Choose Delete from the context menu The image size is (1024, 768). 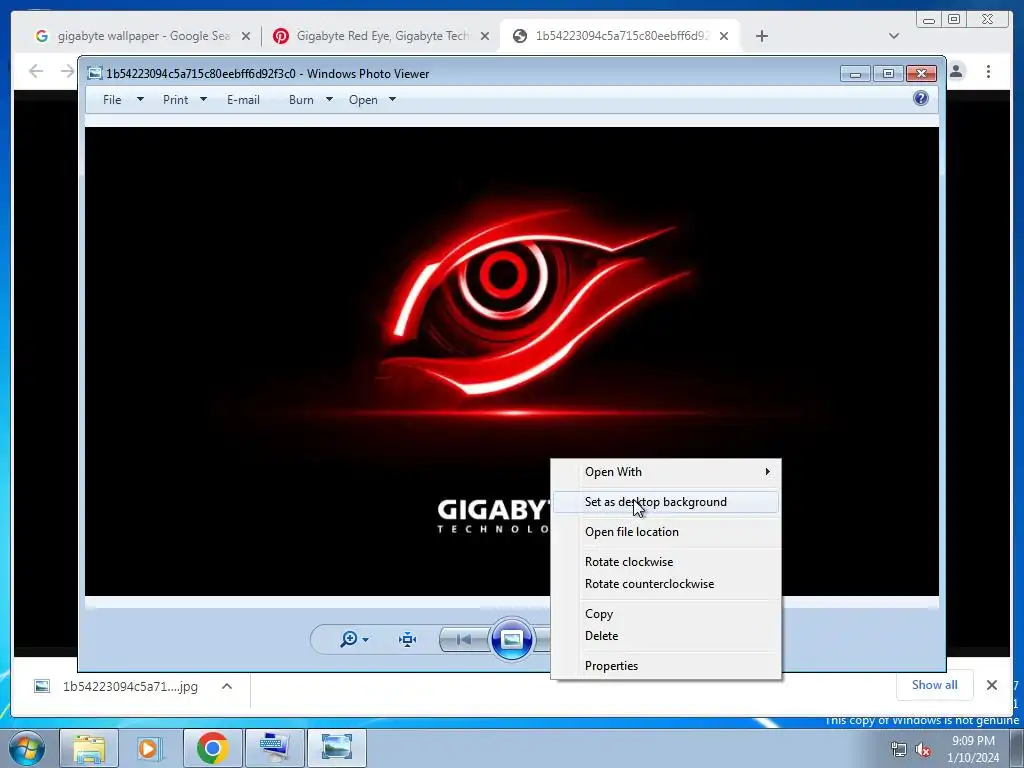666,635
